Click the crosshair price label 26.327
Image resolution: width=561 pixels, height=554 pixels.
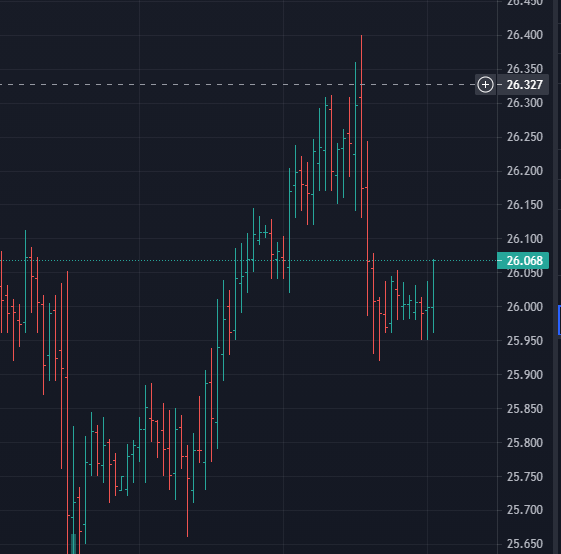[x=524, y=85]
